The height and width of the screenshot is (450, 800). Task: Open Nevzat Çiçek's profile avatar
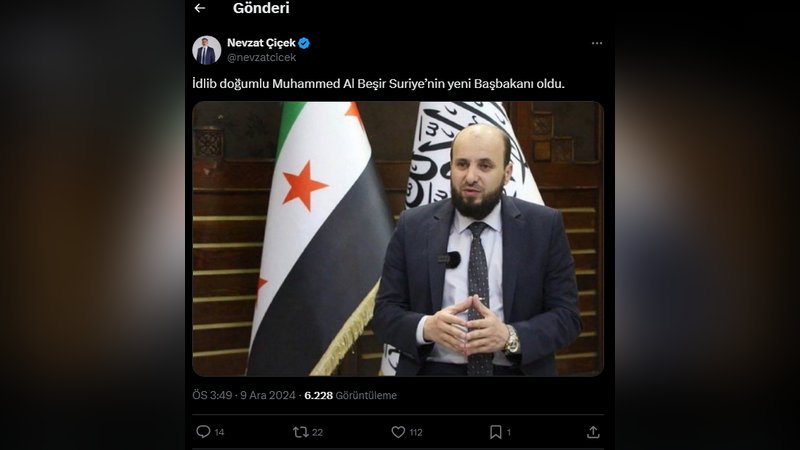point(207,50)
